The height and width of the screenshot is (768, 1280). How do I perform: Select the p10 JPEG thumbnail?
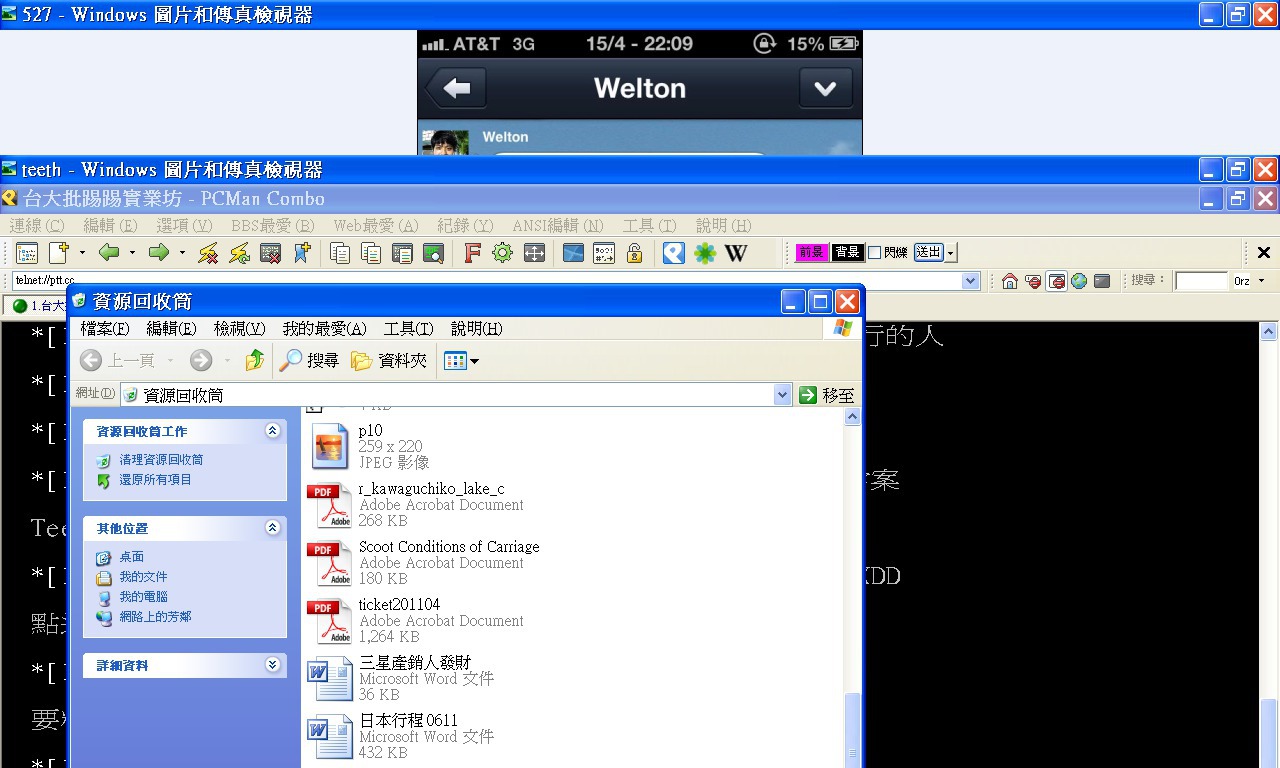(x=329, y=446)
